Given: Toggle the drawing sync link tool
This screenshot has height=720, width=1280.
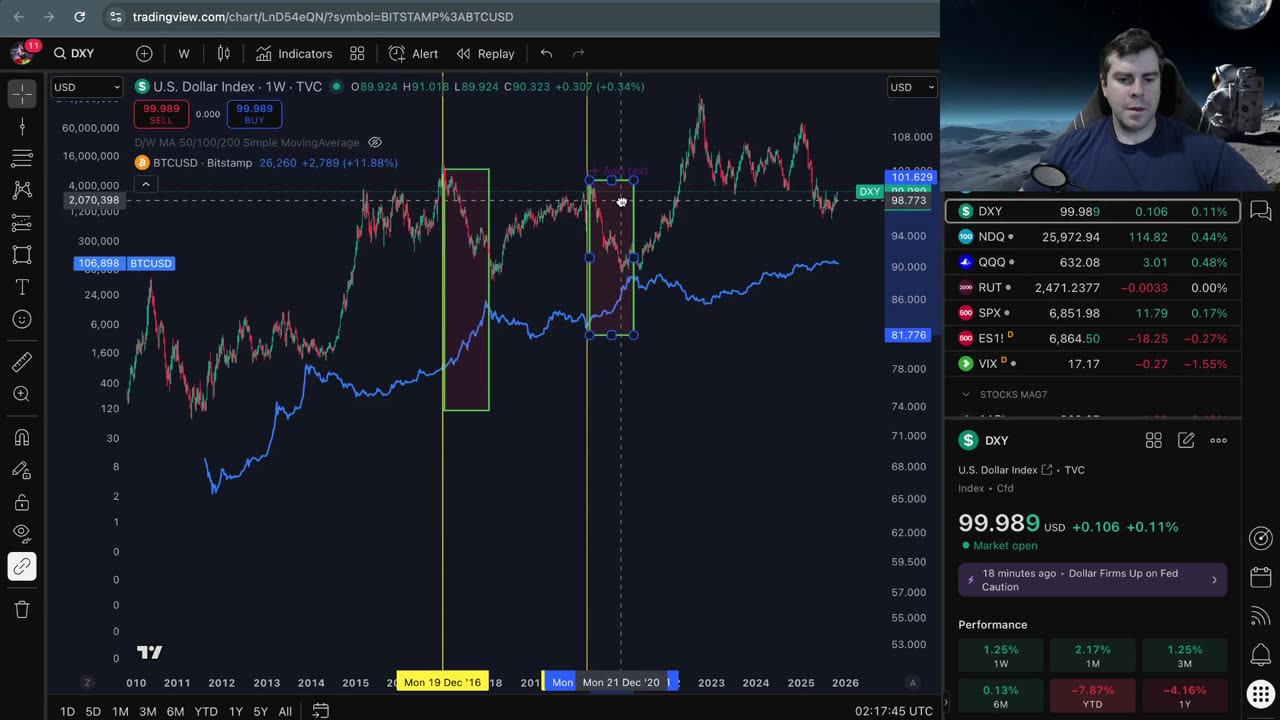Looking at the screenshot, I should pyautogui.click(x=22, y=567).
